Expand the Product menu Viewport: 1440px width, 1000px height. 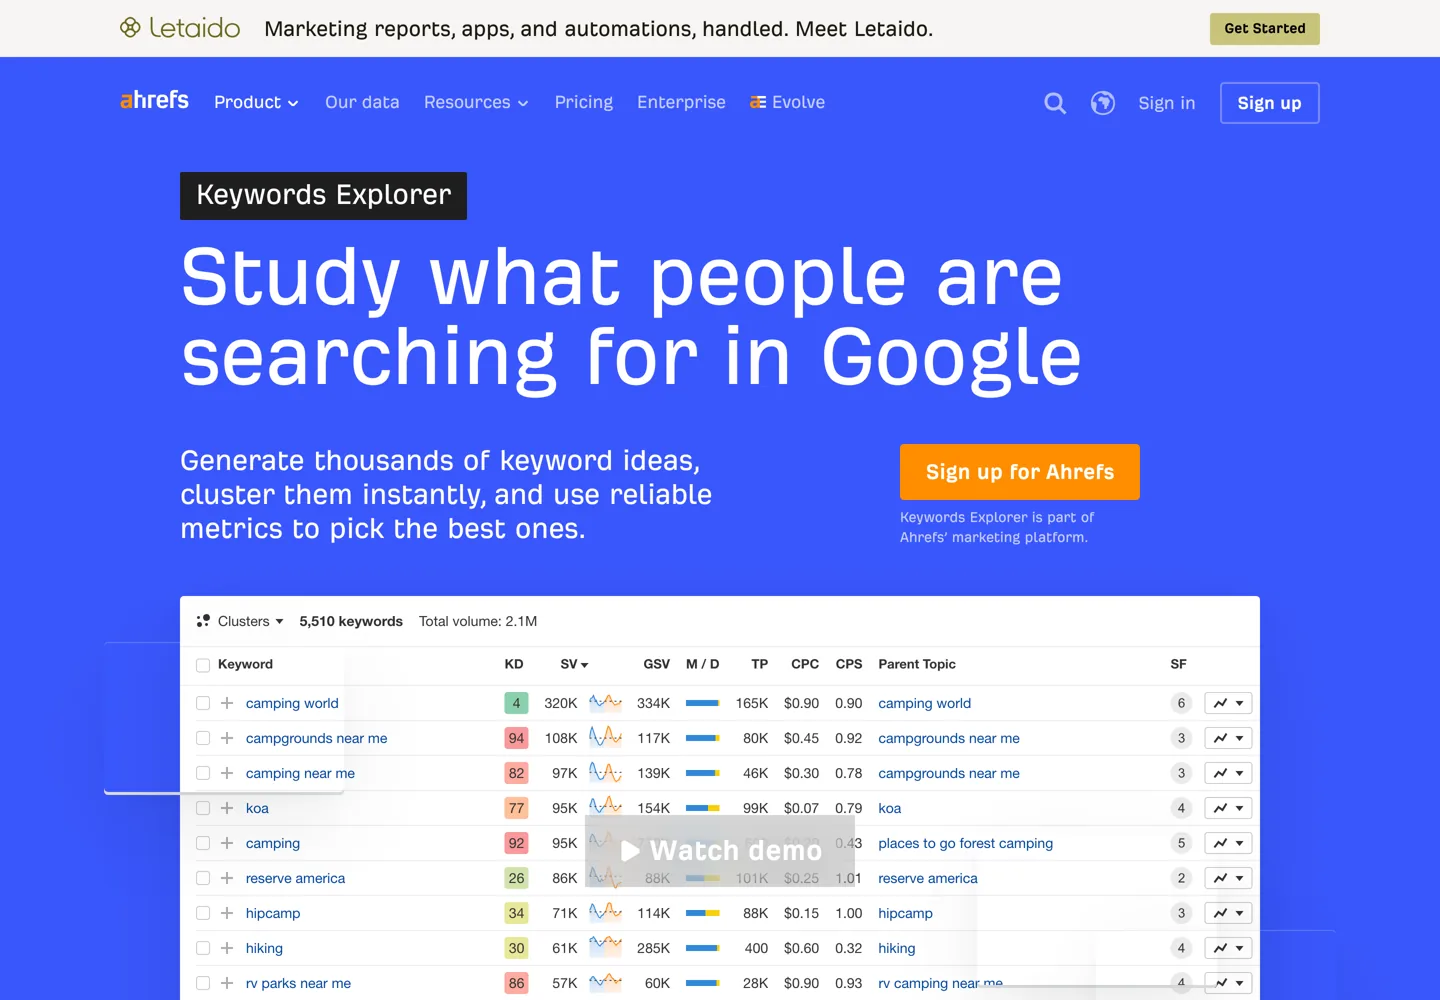point(256,102)
